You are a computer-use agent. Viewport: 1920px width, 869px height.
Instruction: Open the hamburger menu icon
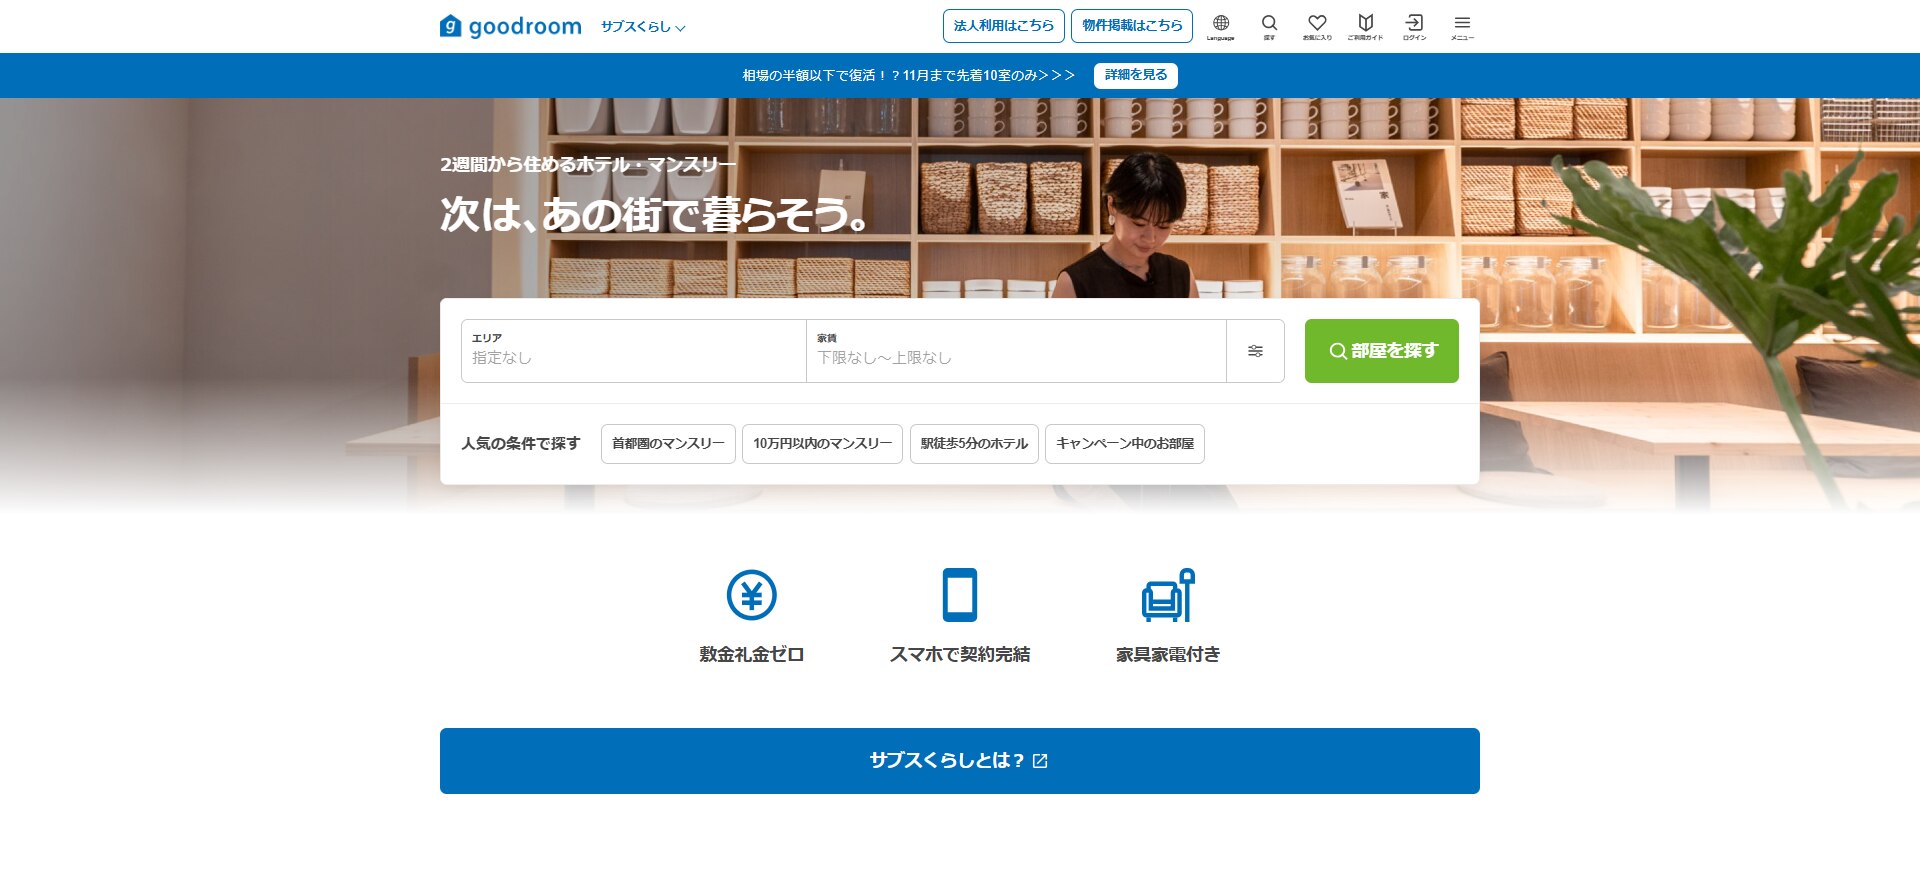click(1462, 26)
